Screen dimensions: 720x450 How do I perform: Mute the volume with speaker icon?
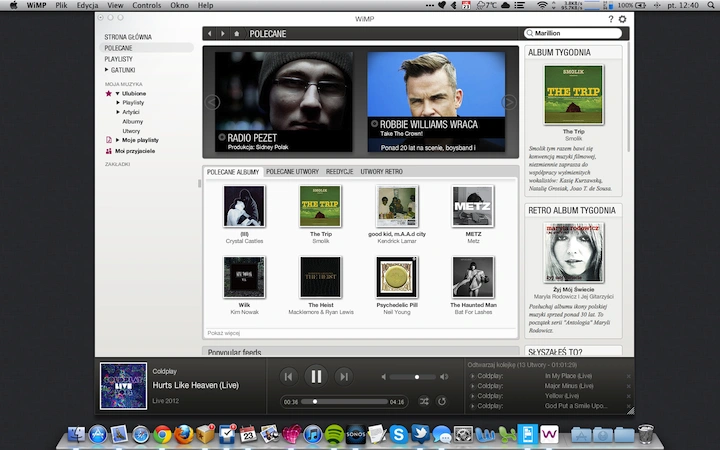coord(383,377)
